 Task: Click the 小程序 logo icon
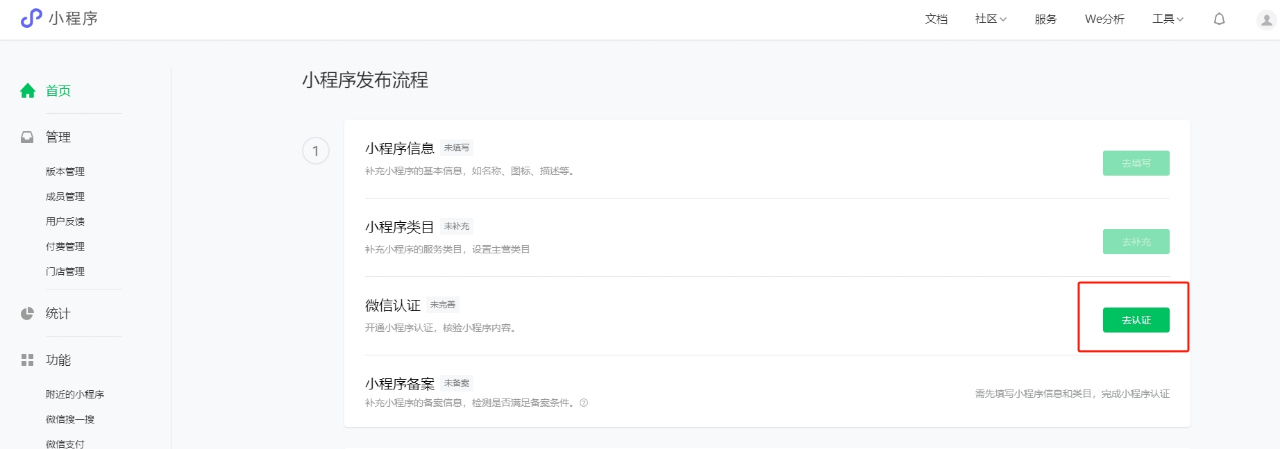click(x=31, y=18)
